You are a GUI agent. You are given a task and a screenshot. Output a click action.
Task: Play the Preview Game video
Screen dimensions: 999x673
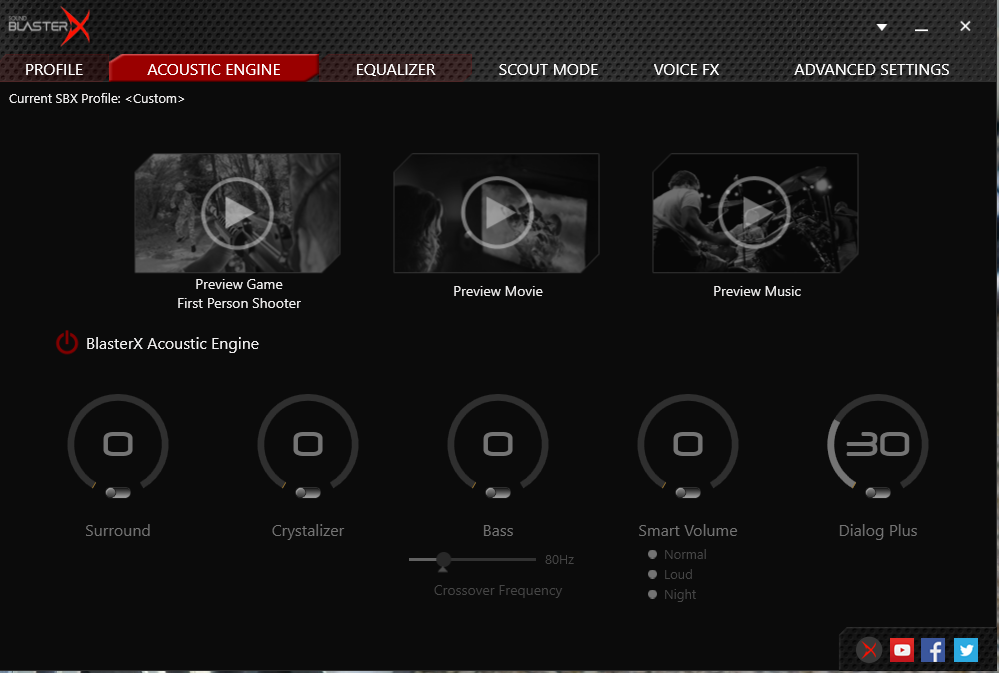tap(238, 212)
